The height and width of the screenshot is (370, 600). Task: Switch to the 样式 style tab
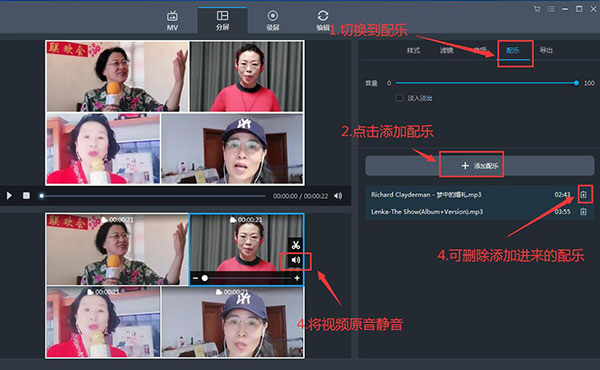coord(413,50)
